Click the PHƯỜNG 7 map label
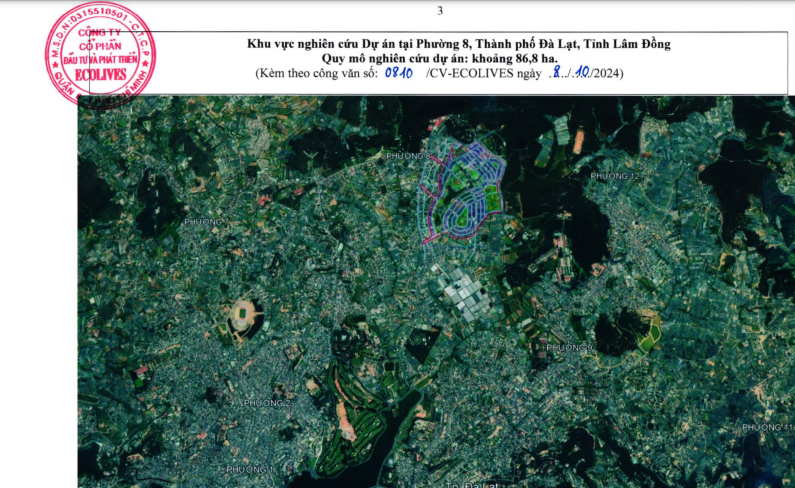The height and width of the screenshot is (488, 795). [206, 221]
